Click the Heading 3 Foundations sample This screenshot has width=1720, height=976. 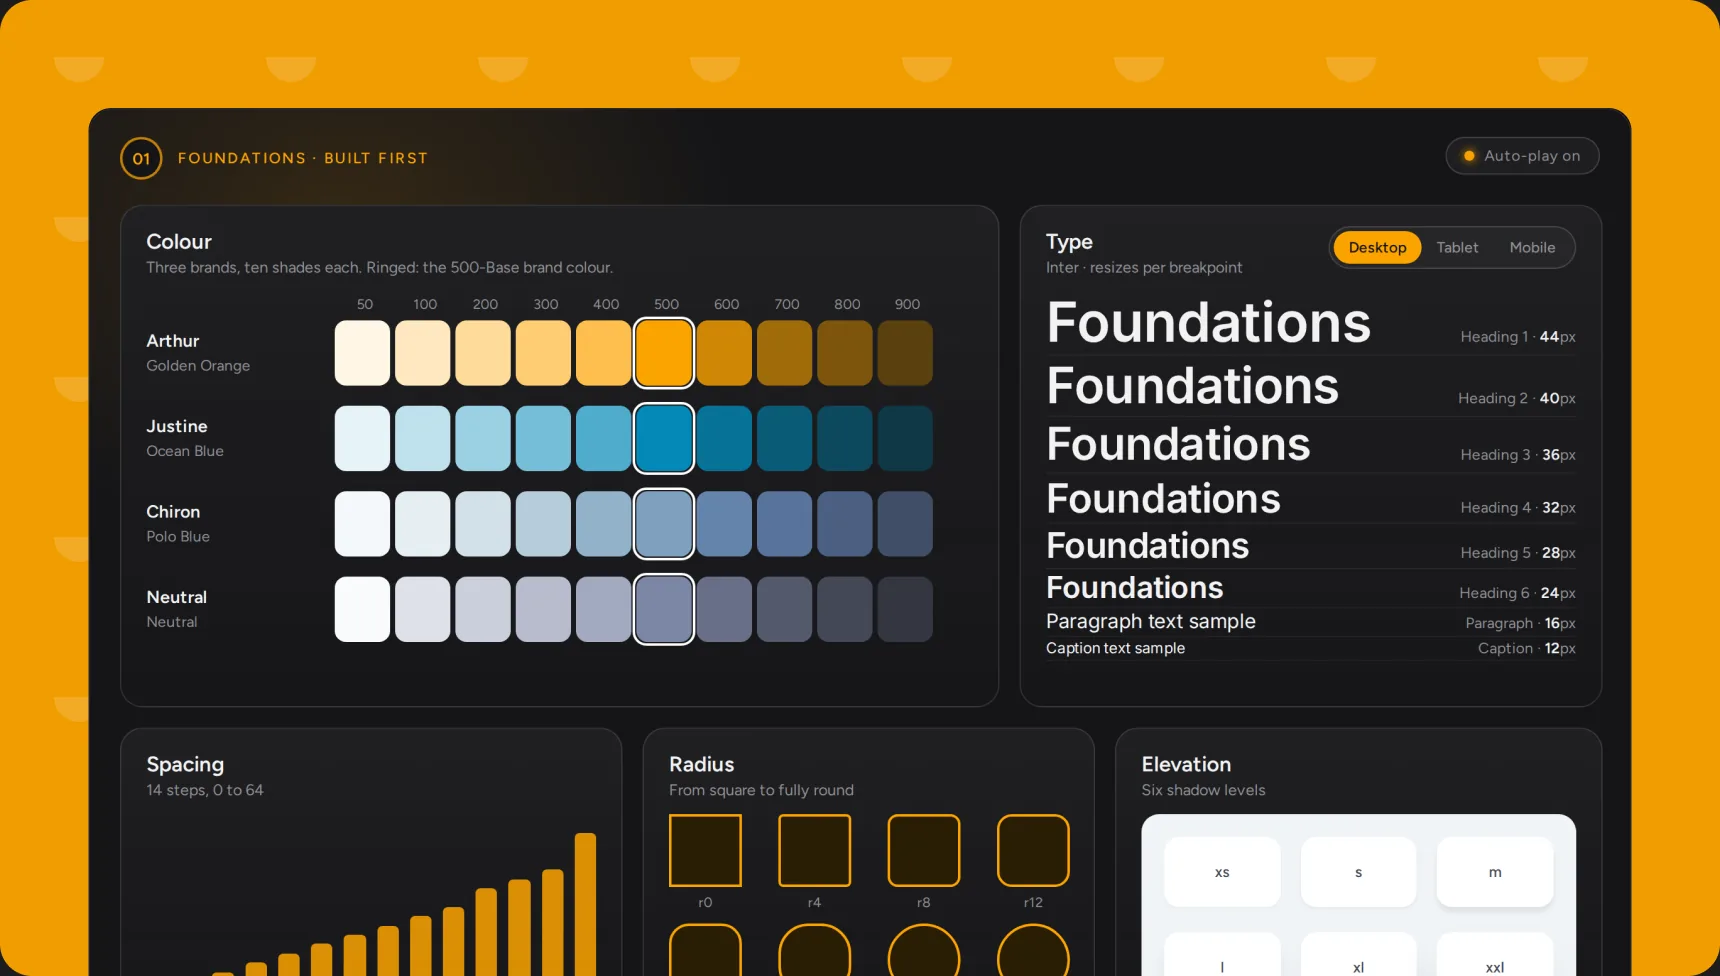pyautogui.click(x=1178, y=444)
